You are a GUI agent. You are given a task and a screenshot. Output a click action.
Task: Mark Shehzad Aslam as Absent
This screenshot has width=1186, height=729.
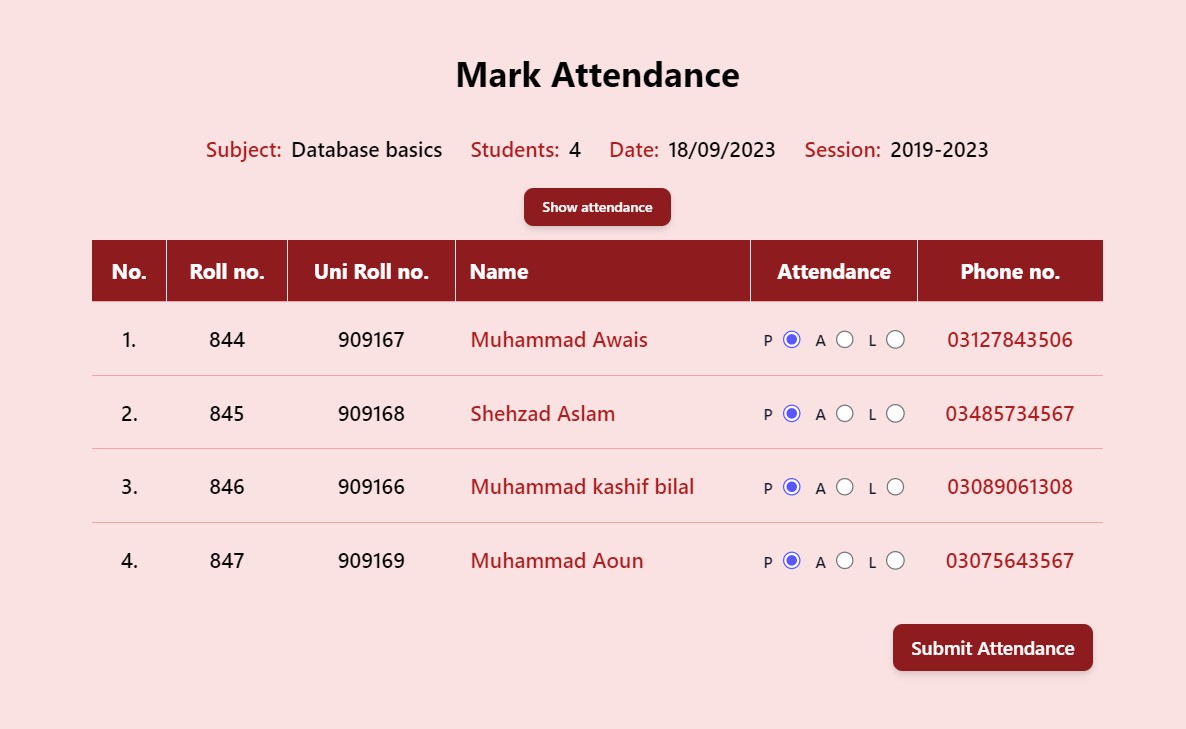[x=845, y=413]
